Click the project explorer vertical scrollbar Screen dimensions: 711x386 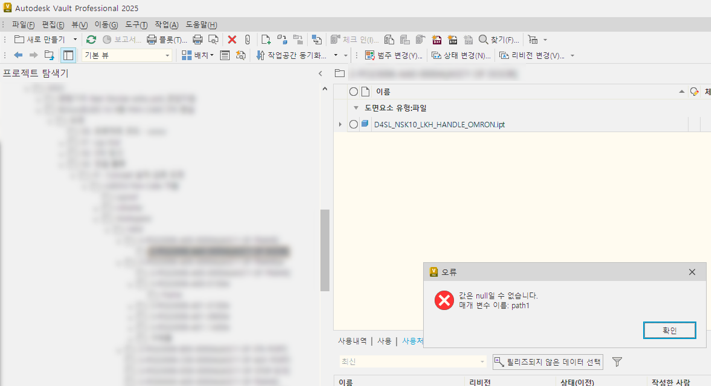[325, 250]
